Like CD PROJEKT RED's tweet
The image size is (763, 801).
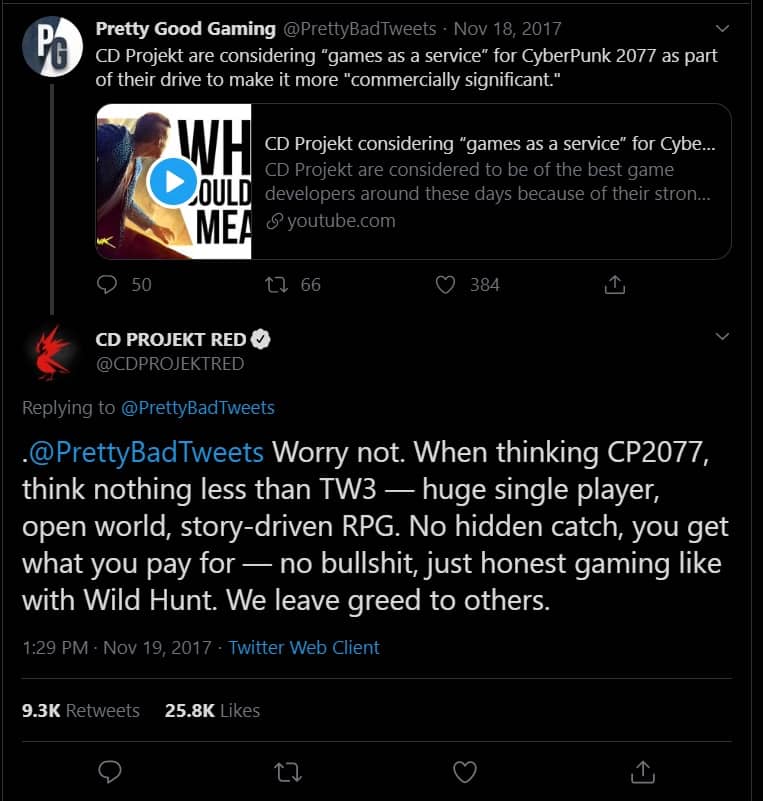pos(465,771)
